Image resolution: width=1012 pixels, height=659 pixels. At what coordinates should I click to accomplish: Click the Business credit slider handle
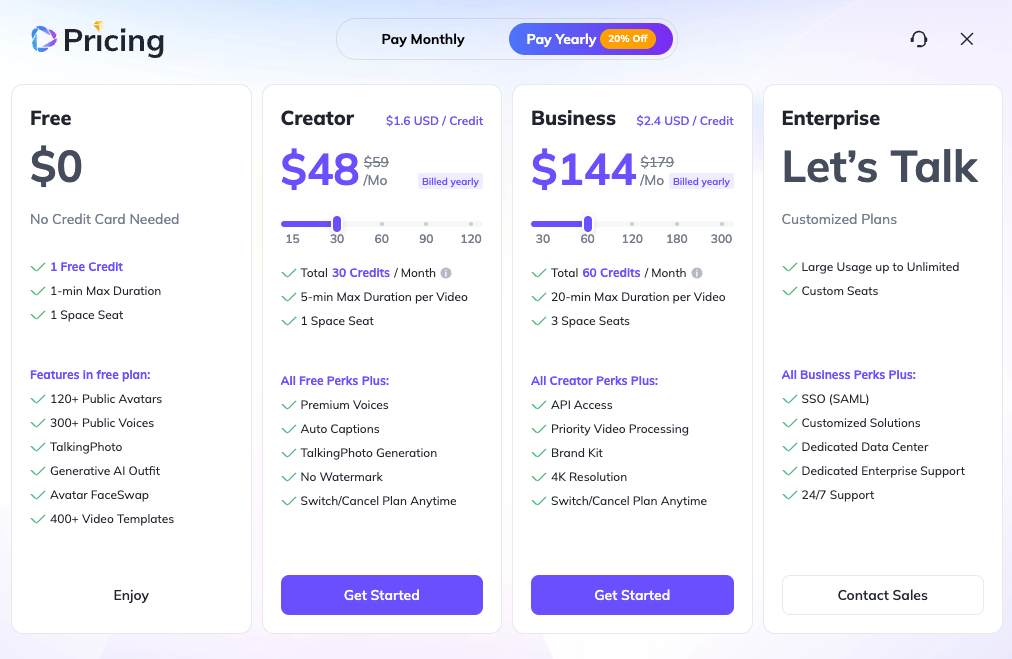[x=588, y=224]
